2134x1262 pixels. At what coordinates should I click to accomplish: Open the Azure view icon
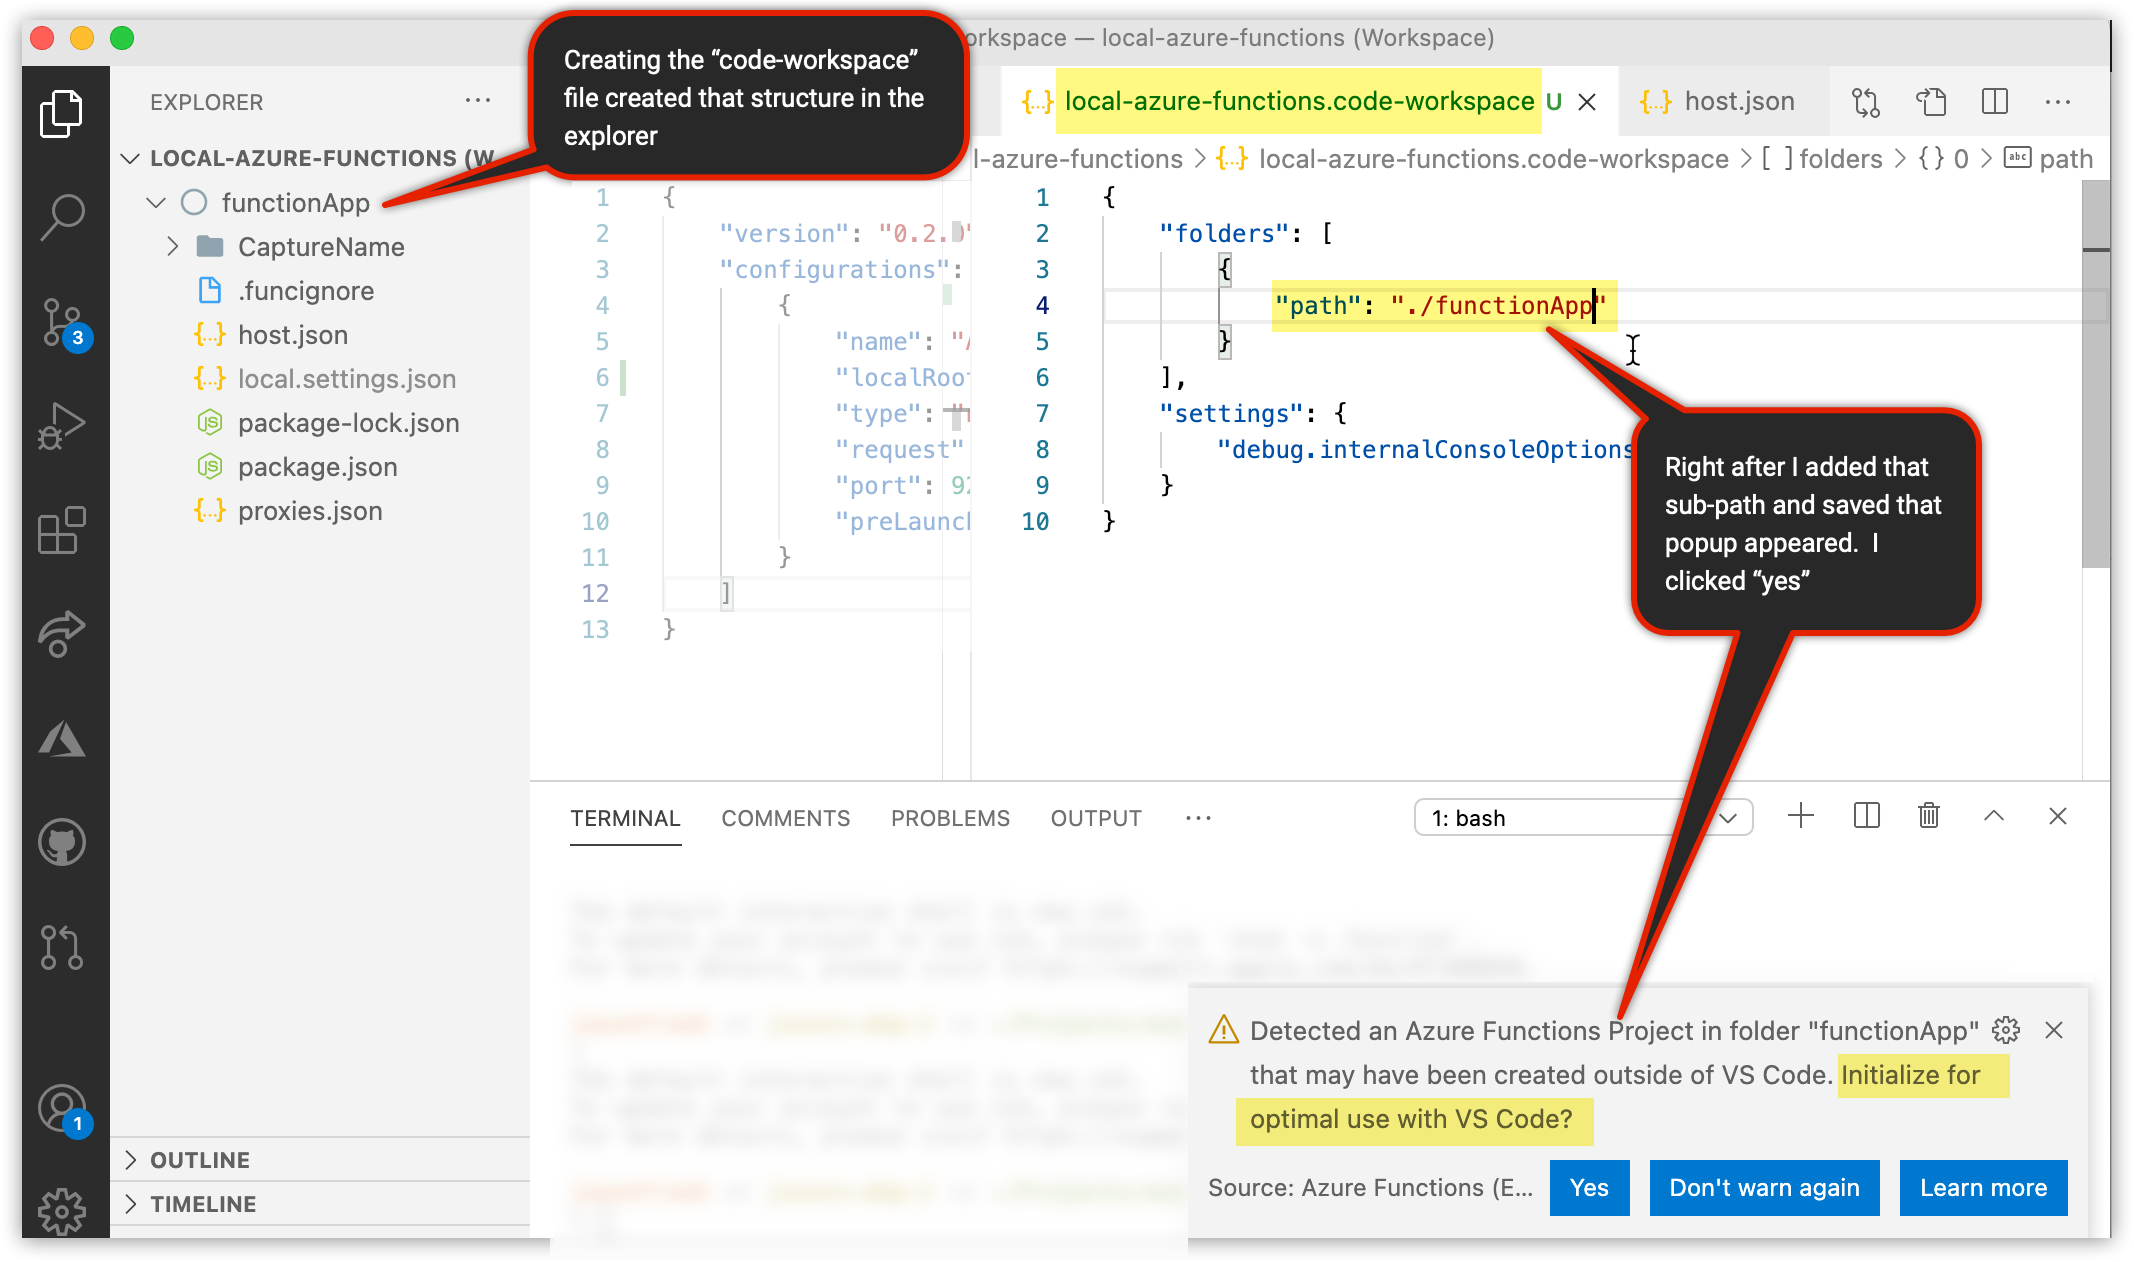pos(62,740)
